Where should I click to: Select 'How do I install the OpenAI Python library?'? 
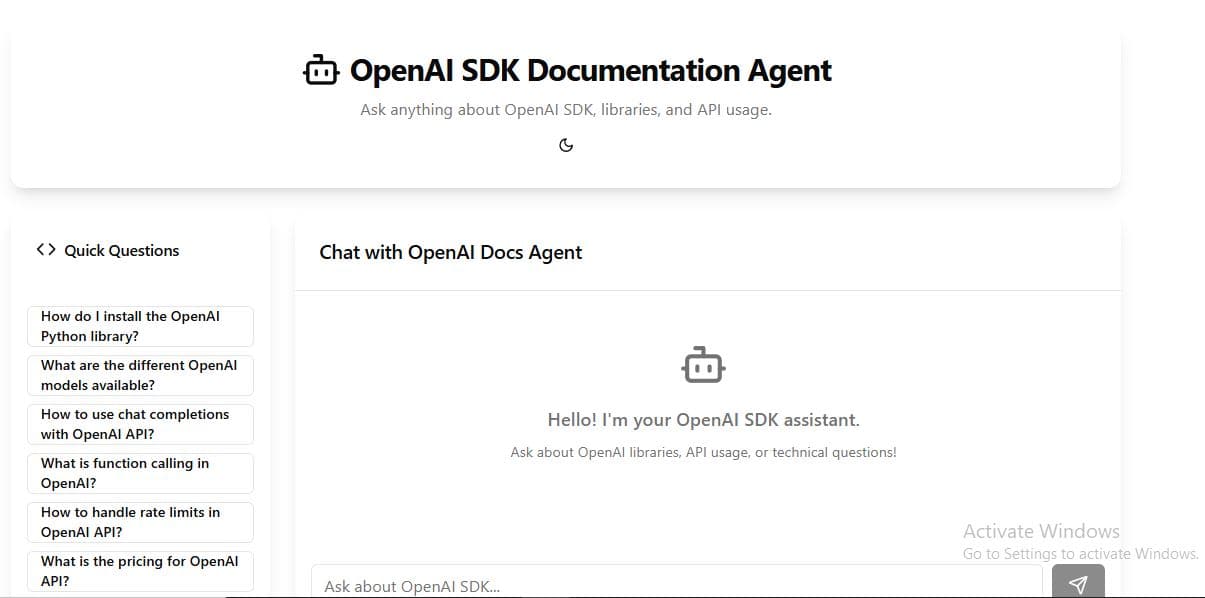click(x=140, y=326)
